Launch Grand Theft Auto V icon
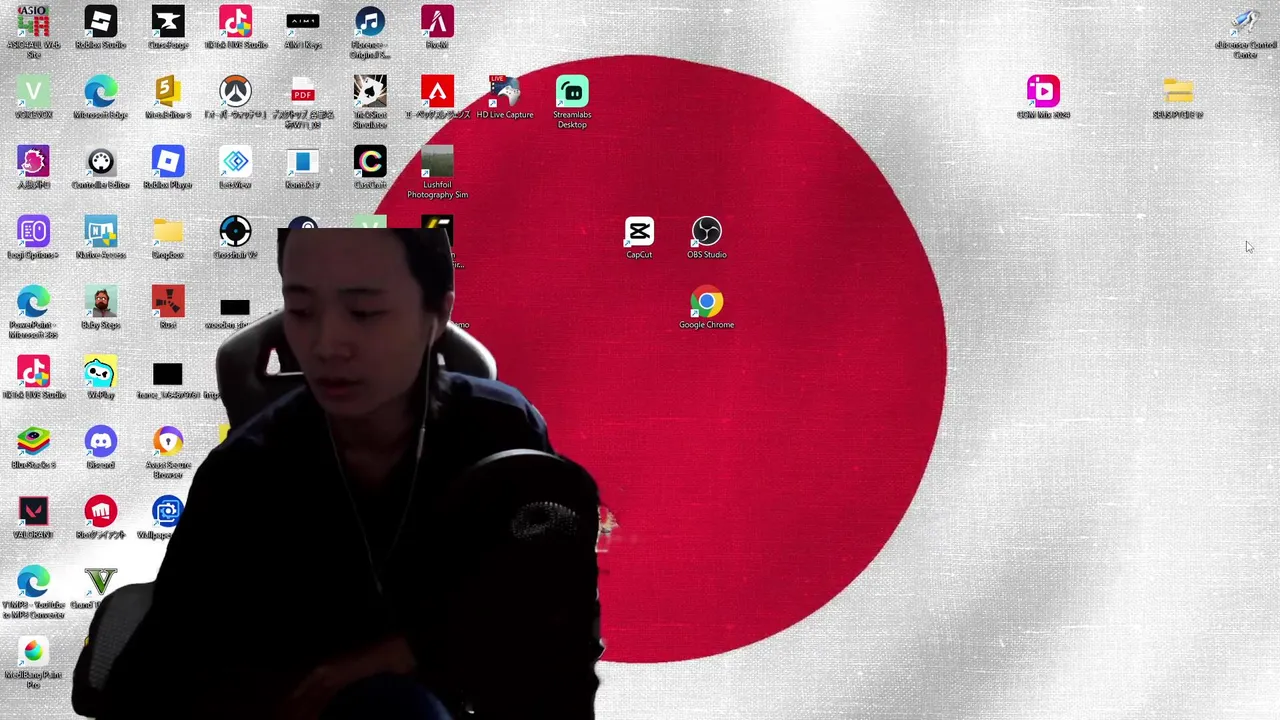 click(x=100, y=588)
